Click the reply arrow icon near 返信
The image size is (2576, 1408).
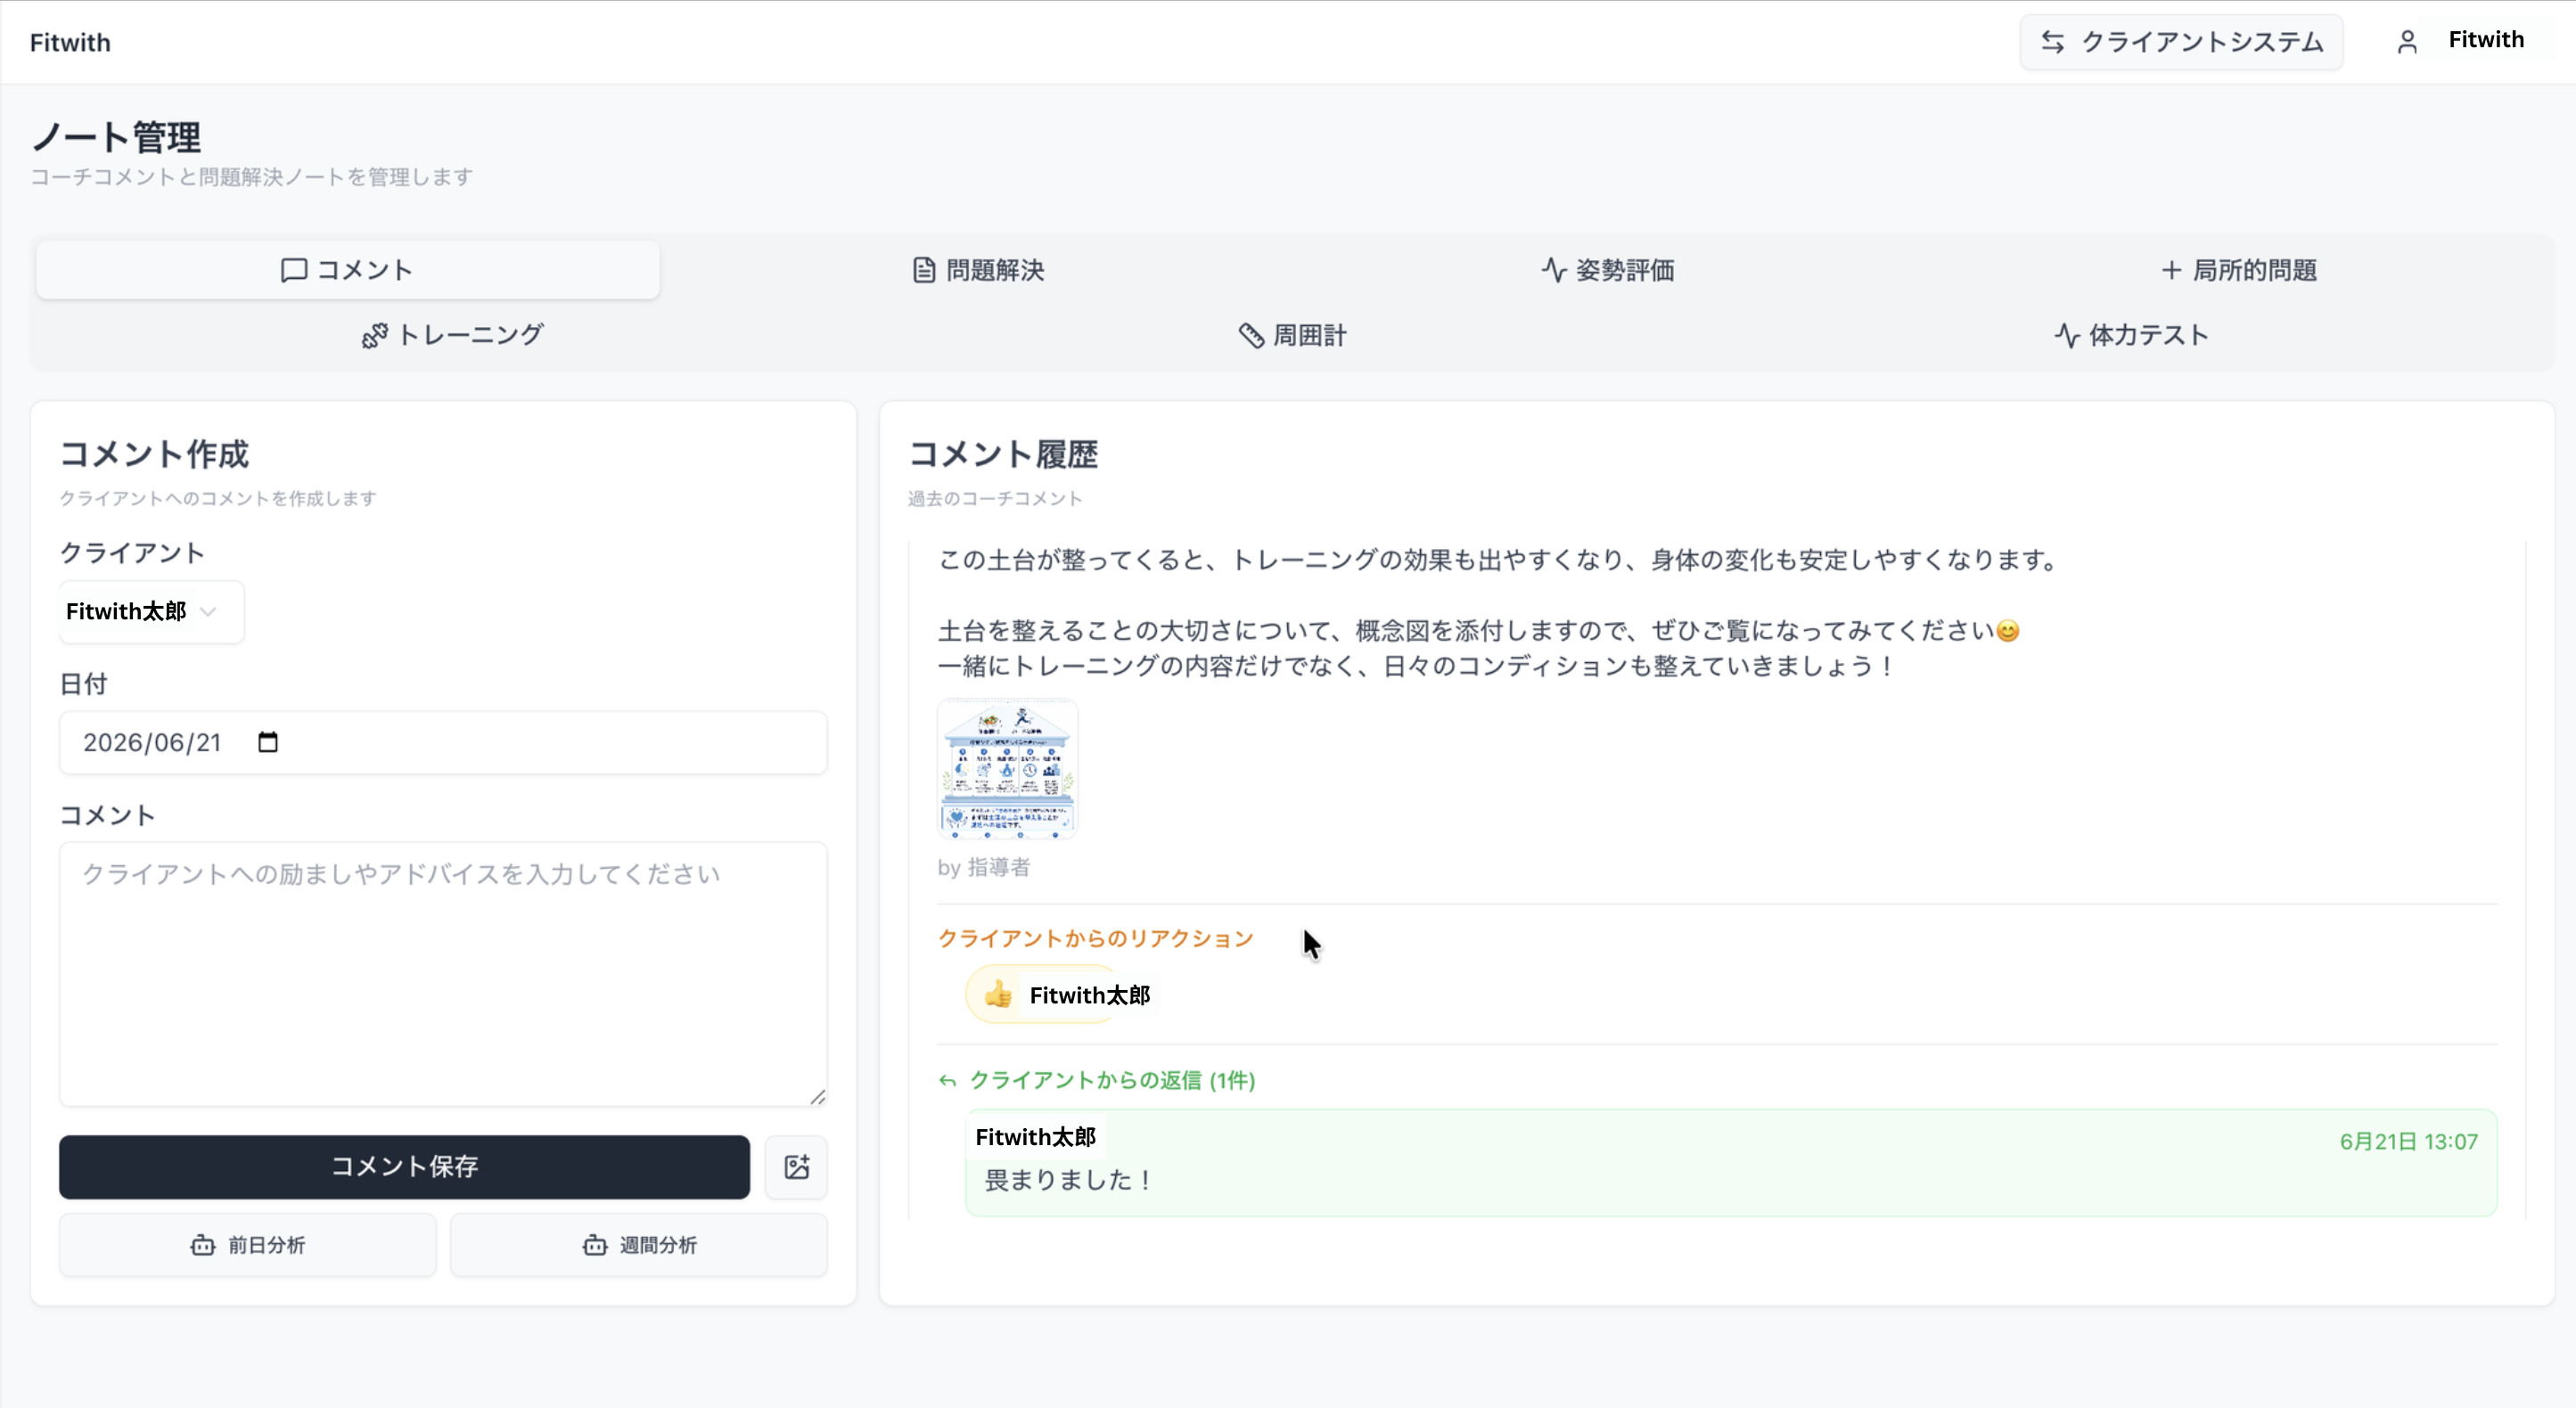pyautogui.click(x=947, y=1080)
